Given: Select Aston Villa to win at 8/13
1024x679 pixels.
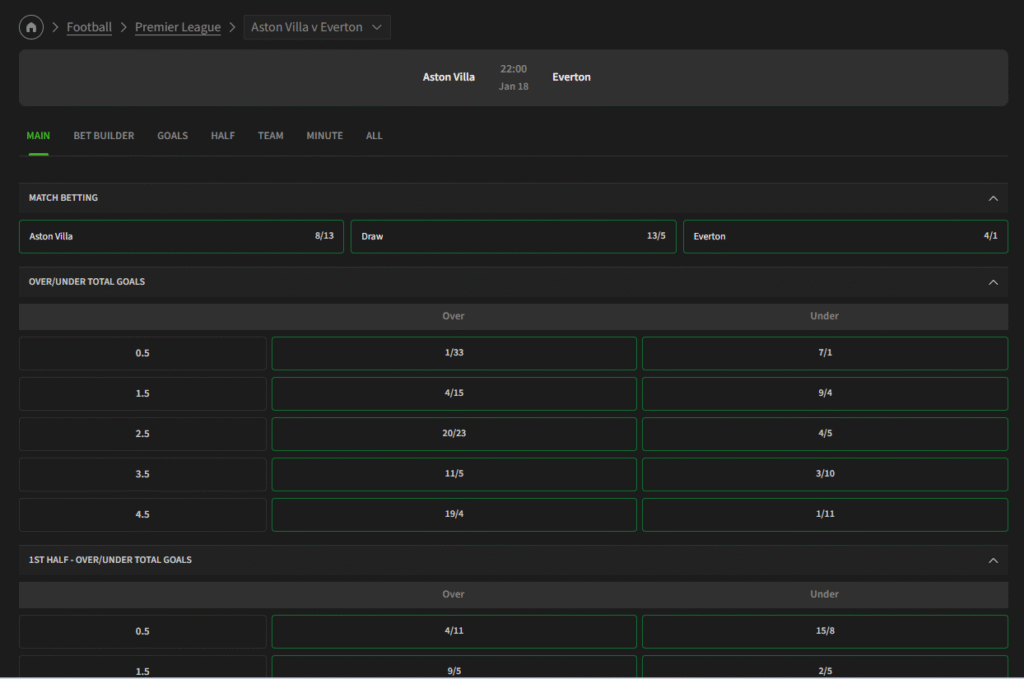Looking at the screenshot, I should coord(181,236).
